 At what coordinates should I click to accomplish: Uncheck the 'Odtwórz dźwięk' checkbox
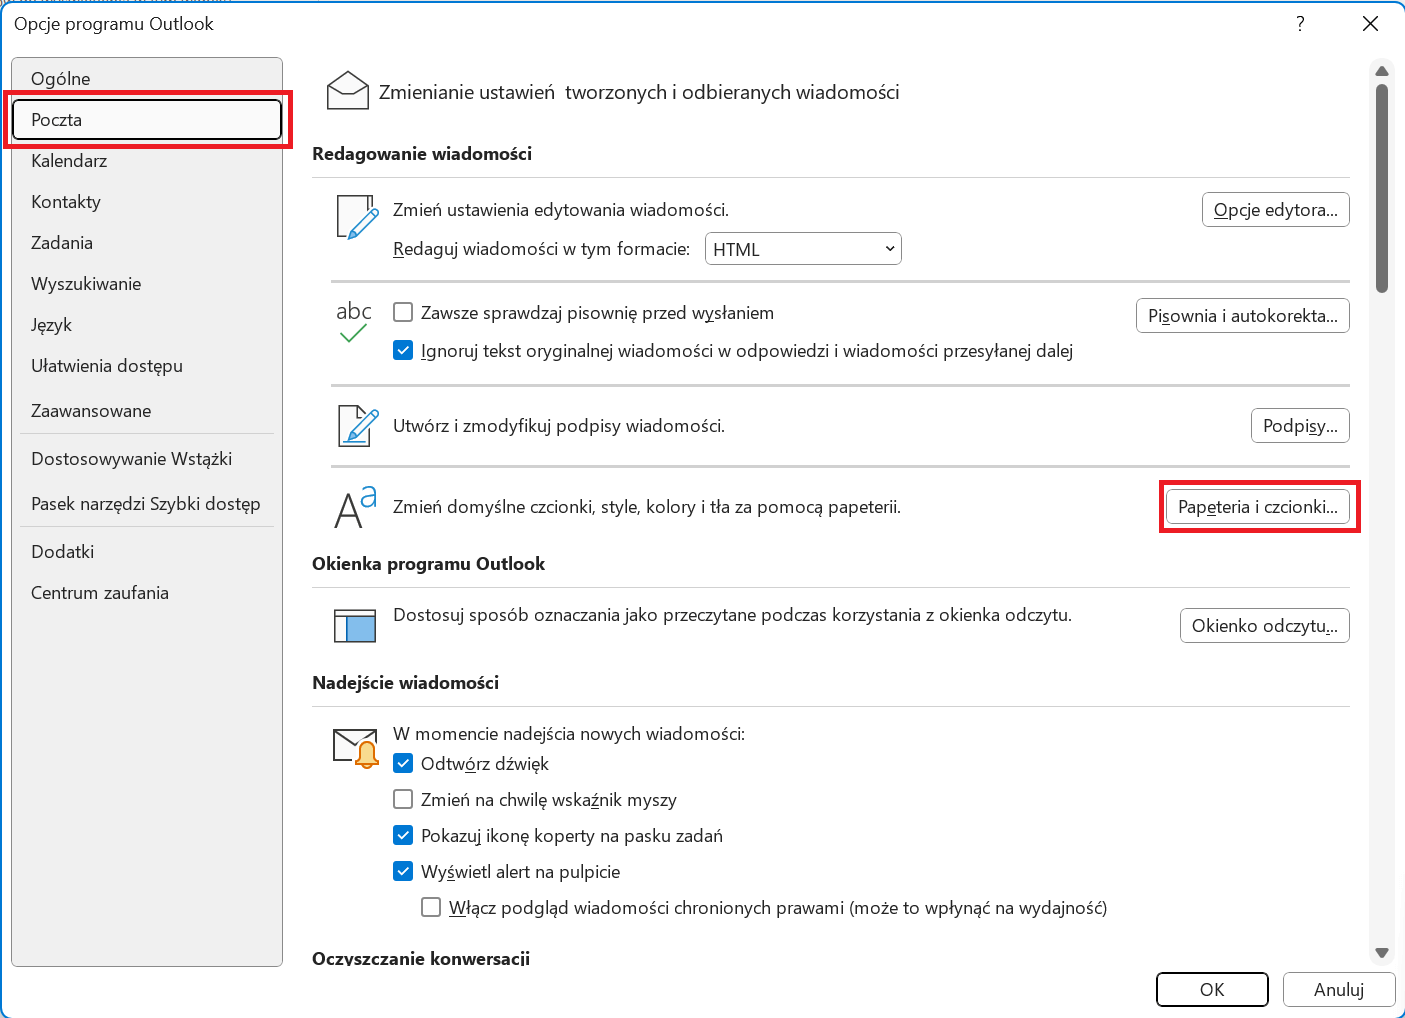(403, 764)
